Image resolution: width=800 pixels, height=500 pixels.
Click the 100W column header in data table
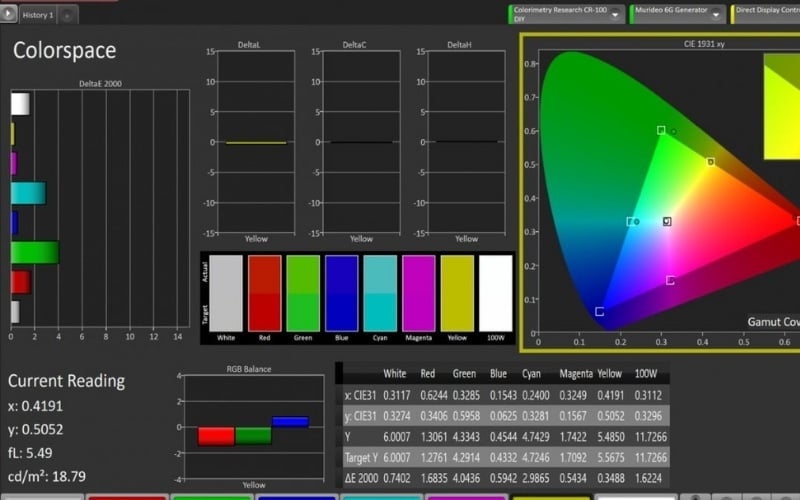click(645, 373)
